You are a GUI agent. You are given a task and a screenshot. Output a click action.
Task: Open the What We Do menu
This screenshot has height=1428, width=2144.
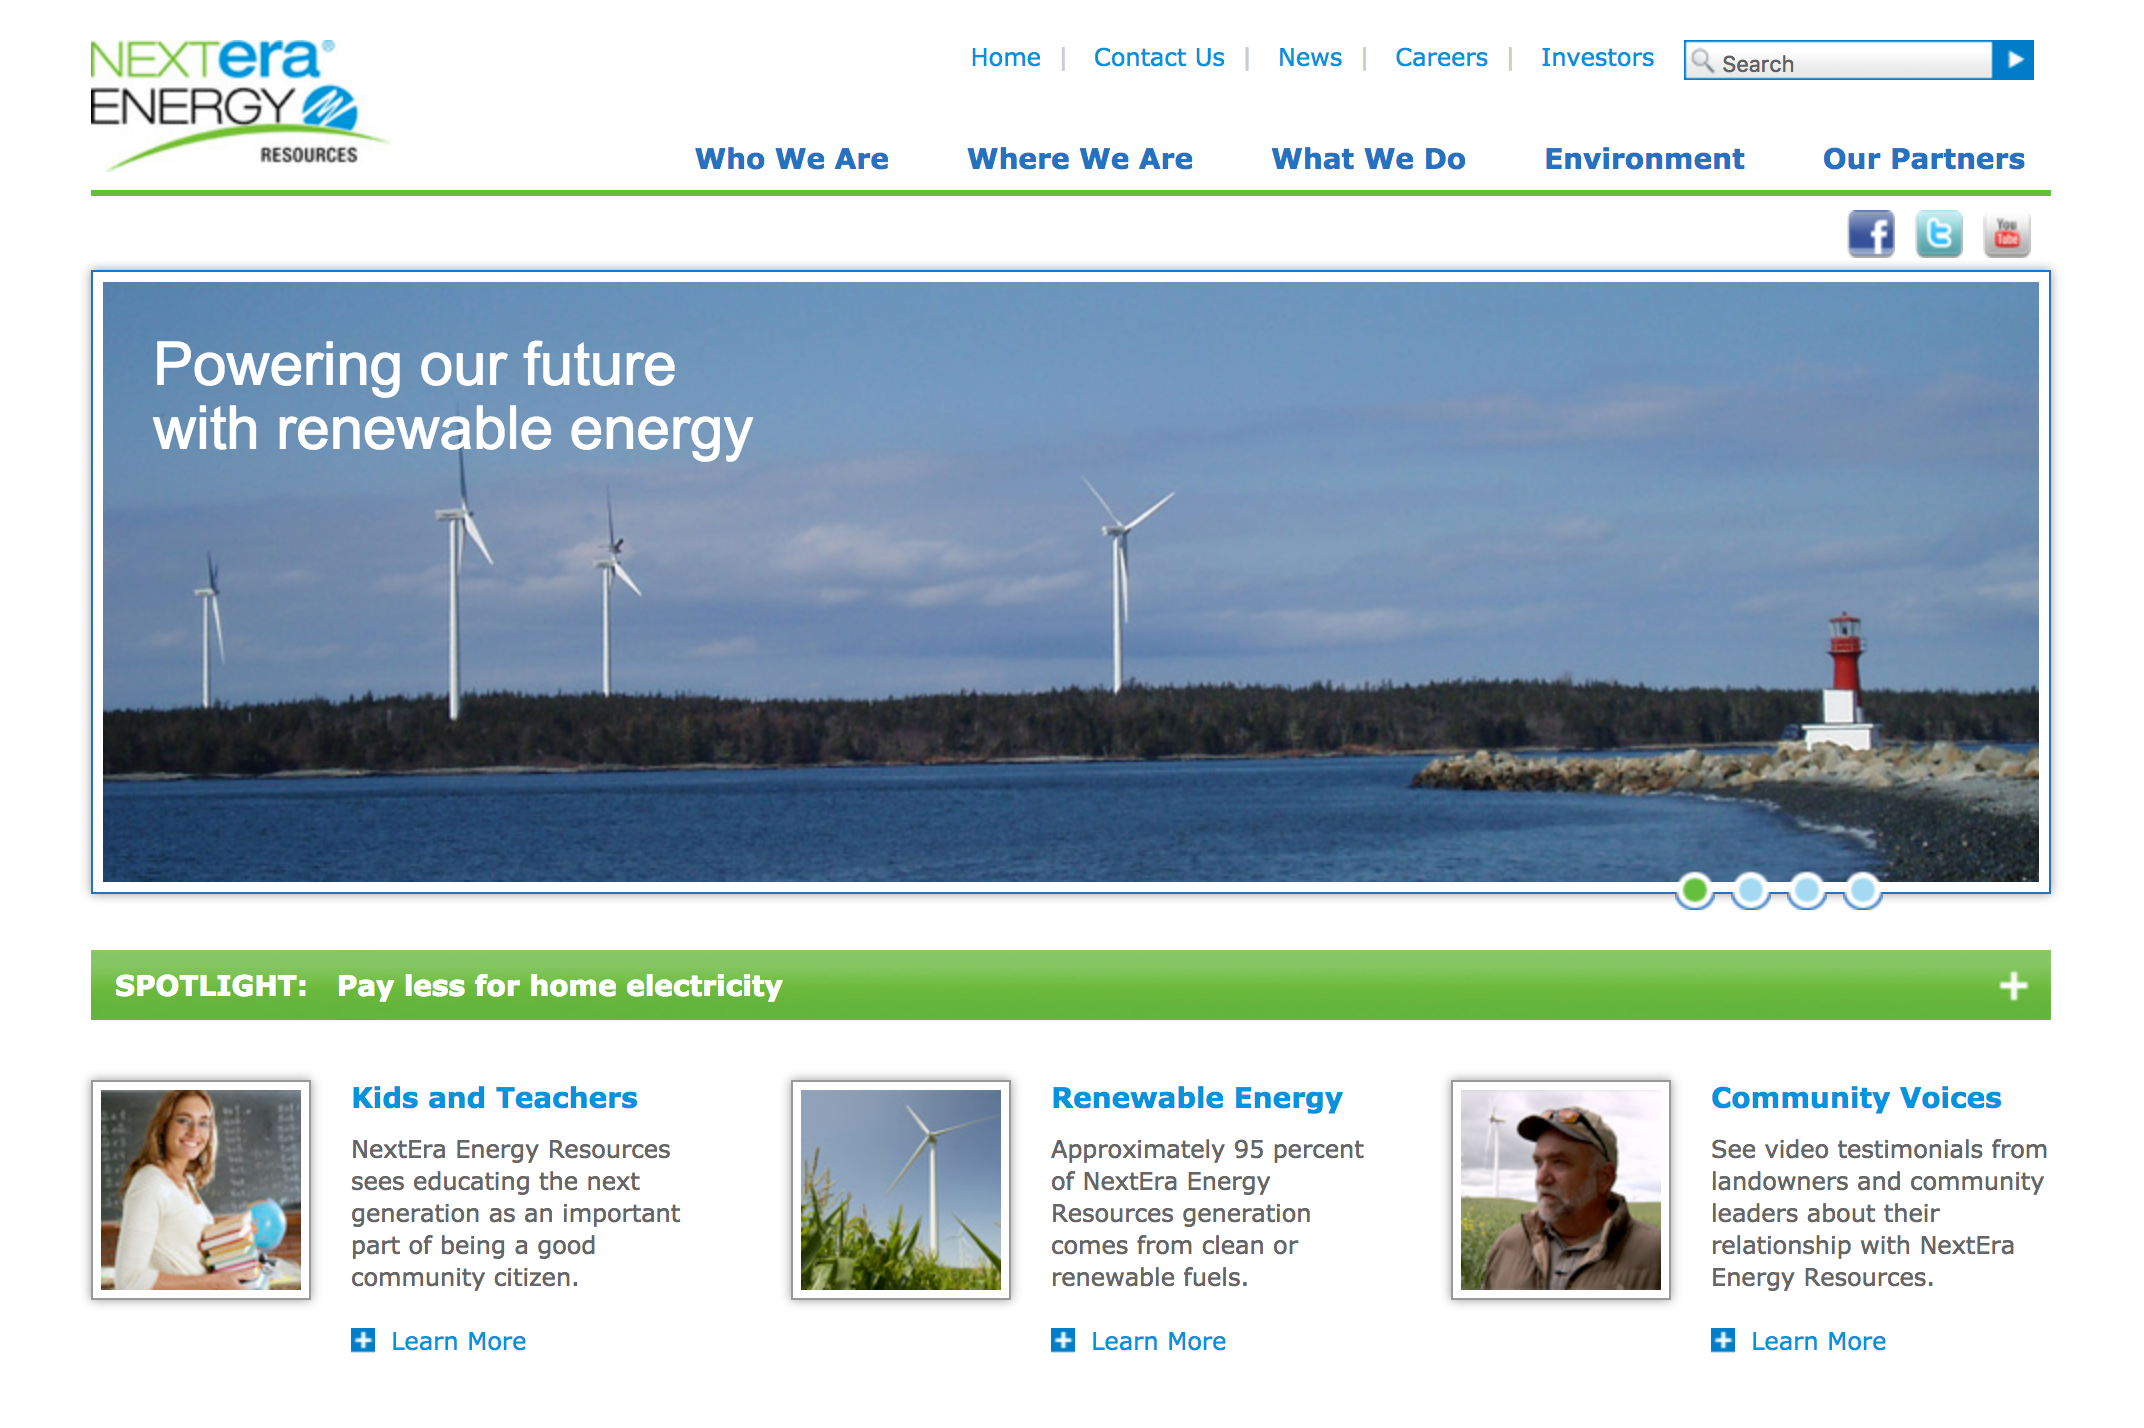click(x=1368, y=159)
